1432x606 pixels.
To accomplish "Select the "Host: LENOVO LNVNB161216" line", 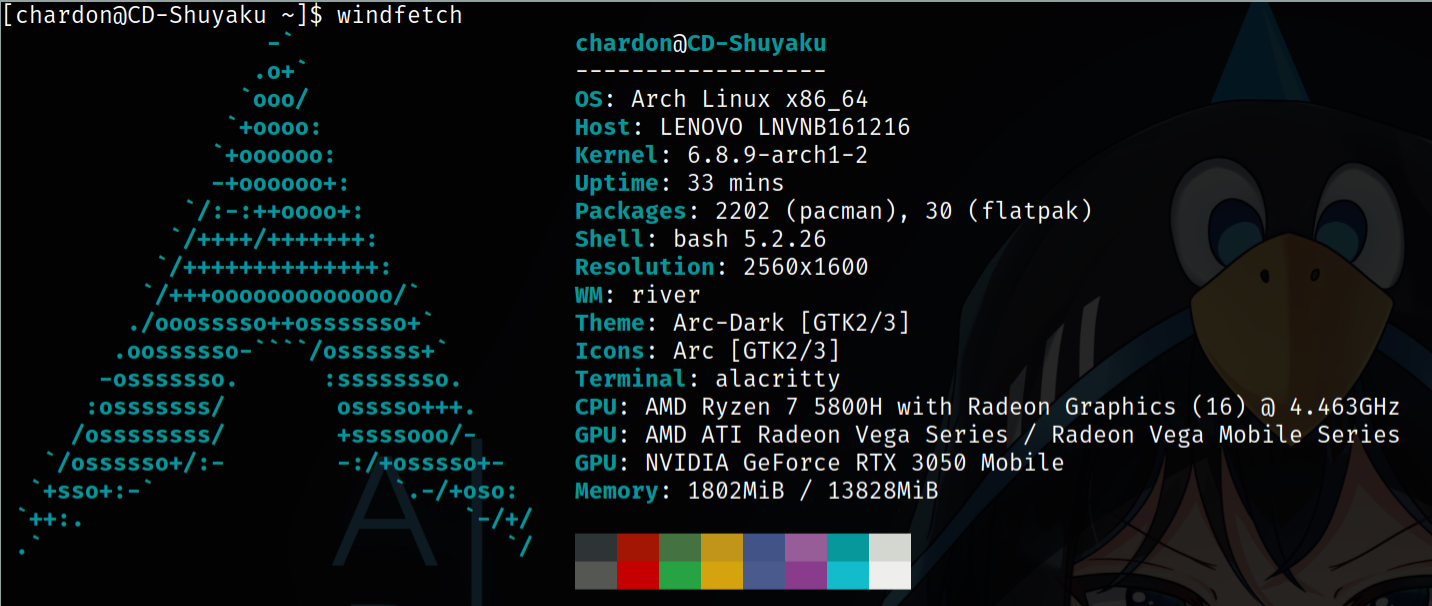I will [742, 128].
